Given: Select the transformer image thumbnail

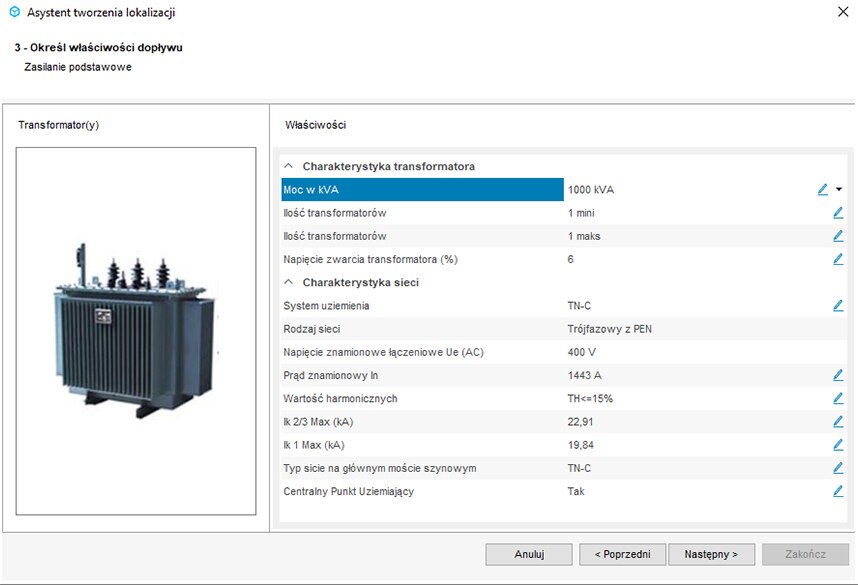Looking at the screenshot, I should click(x=136, y=330).
